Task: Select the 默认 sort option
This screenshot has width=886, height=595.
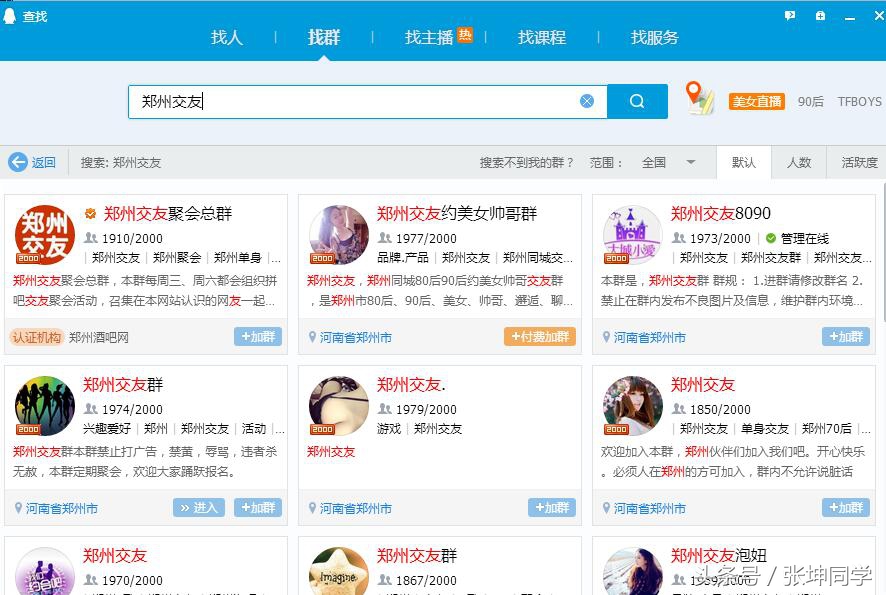Action: tap(744, 161)
